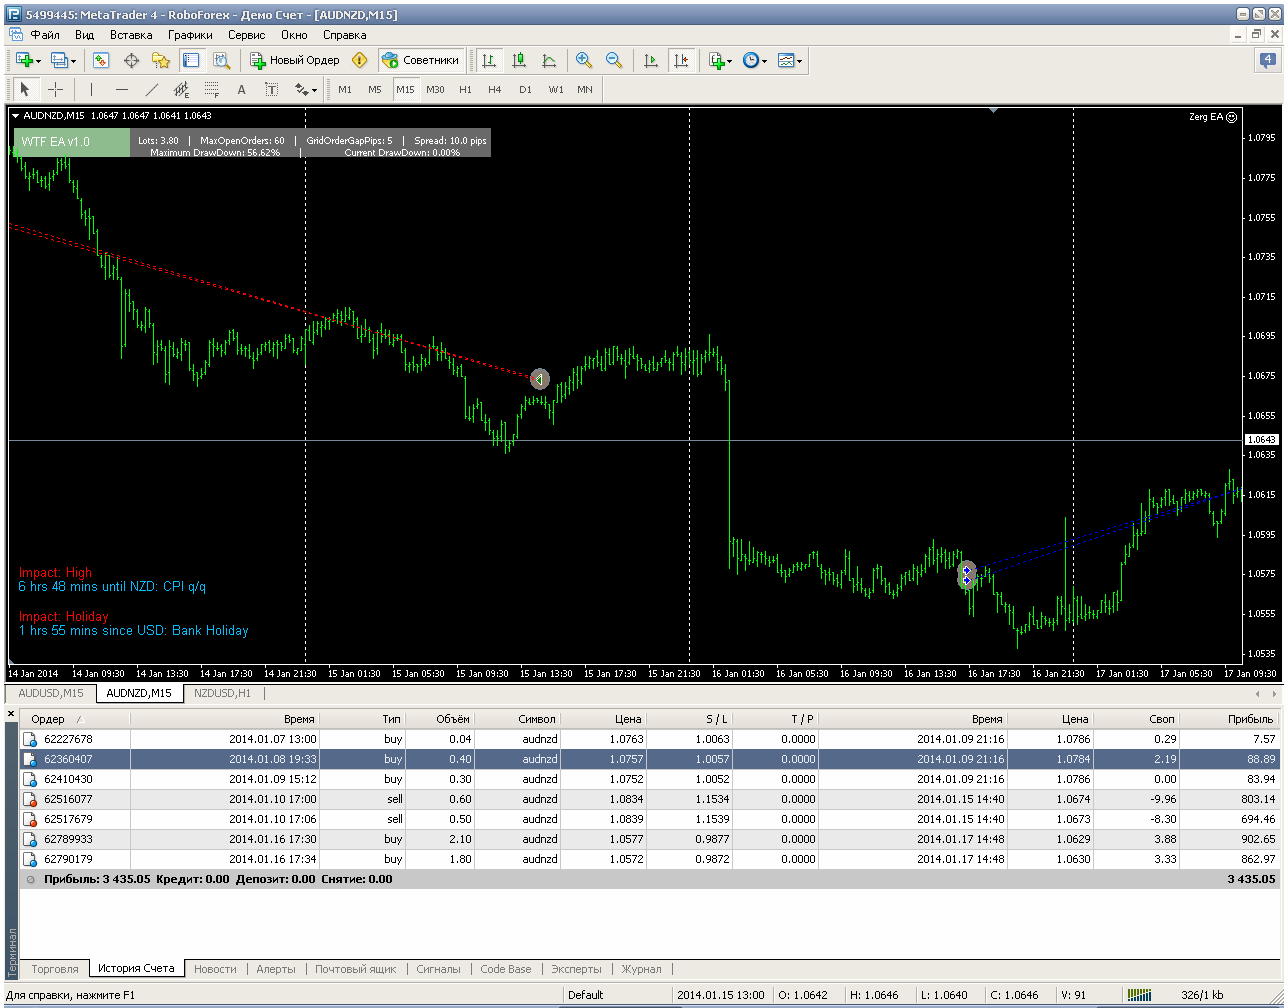The width and height of the screenshot is (1288, 1008).
Task: Switch to bar chart mode
Action: coord(489,60)
